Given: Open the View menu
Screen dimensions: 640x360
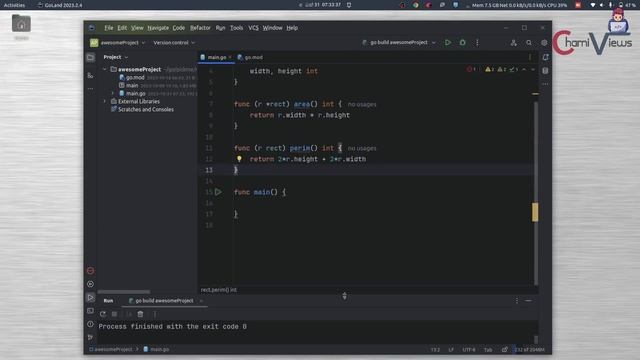Looking at the screenshot, I should click(137, 28).
